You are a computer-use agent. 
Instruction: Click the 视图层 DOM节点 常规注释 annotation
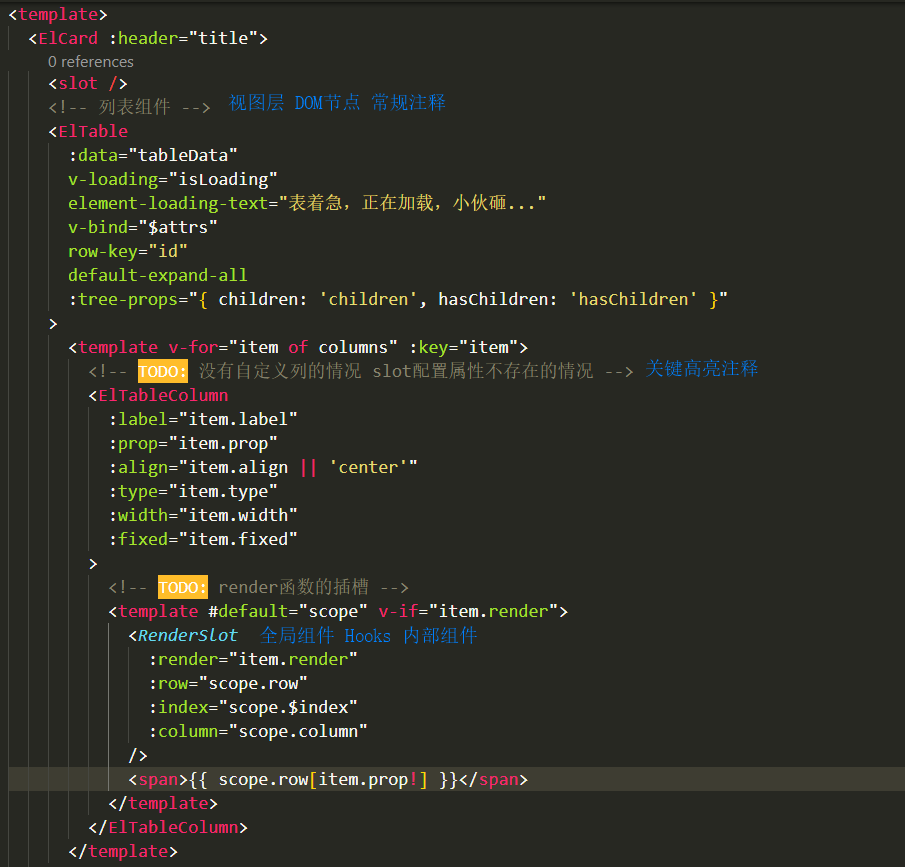pos(337,103)
